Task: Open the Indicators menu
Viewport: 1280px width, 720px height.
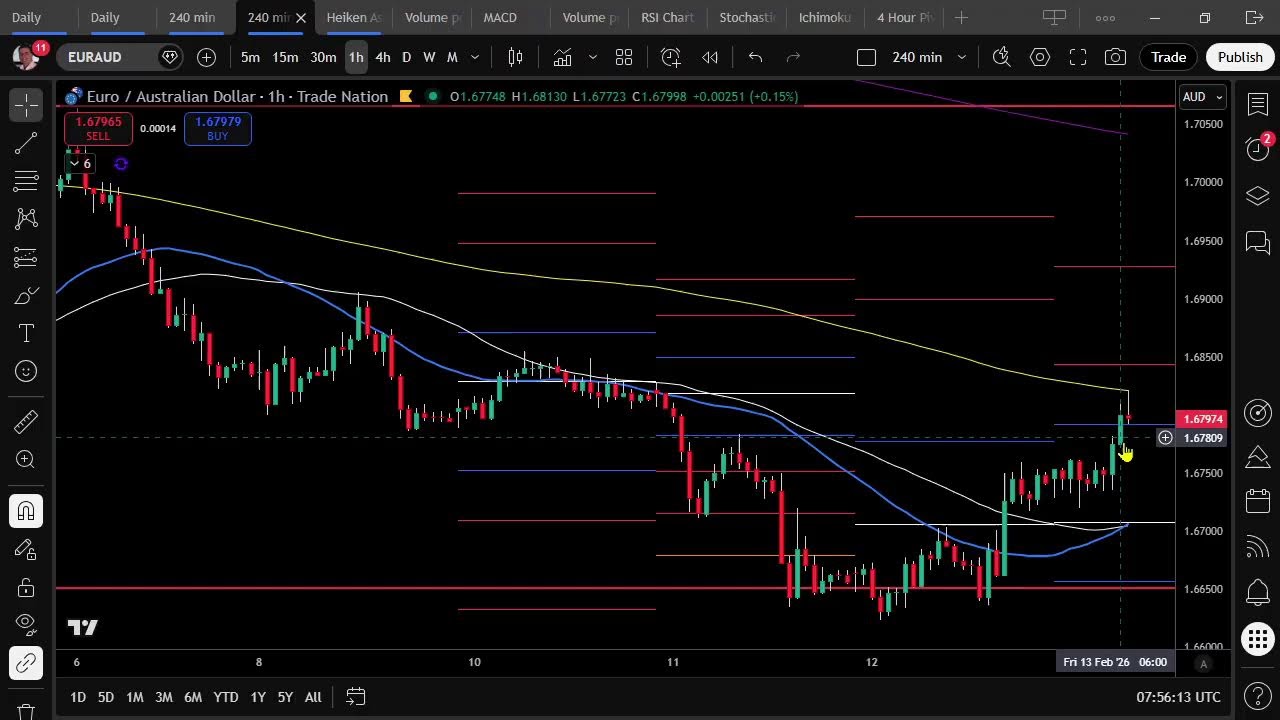Action: coord(562,57)
